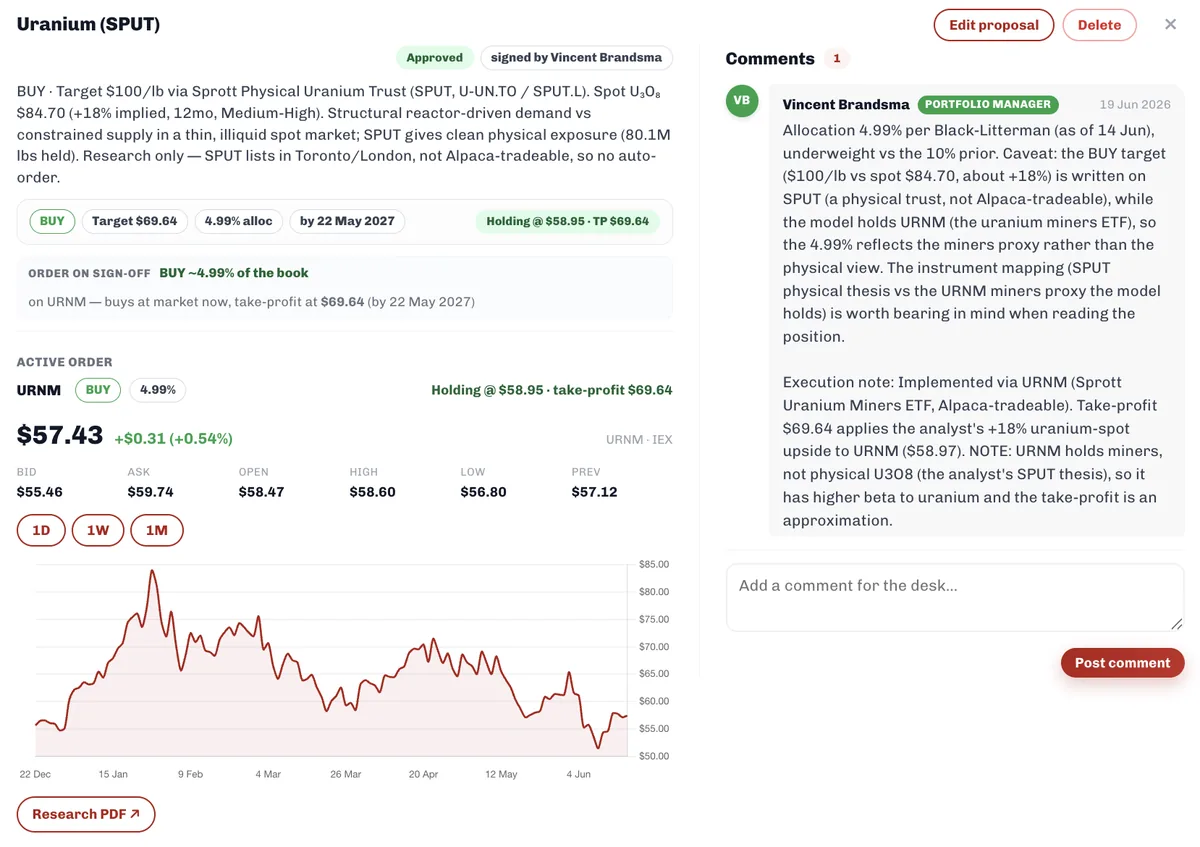Click the HIGH value $58.60

(373, 492)
